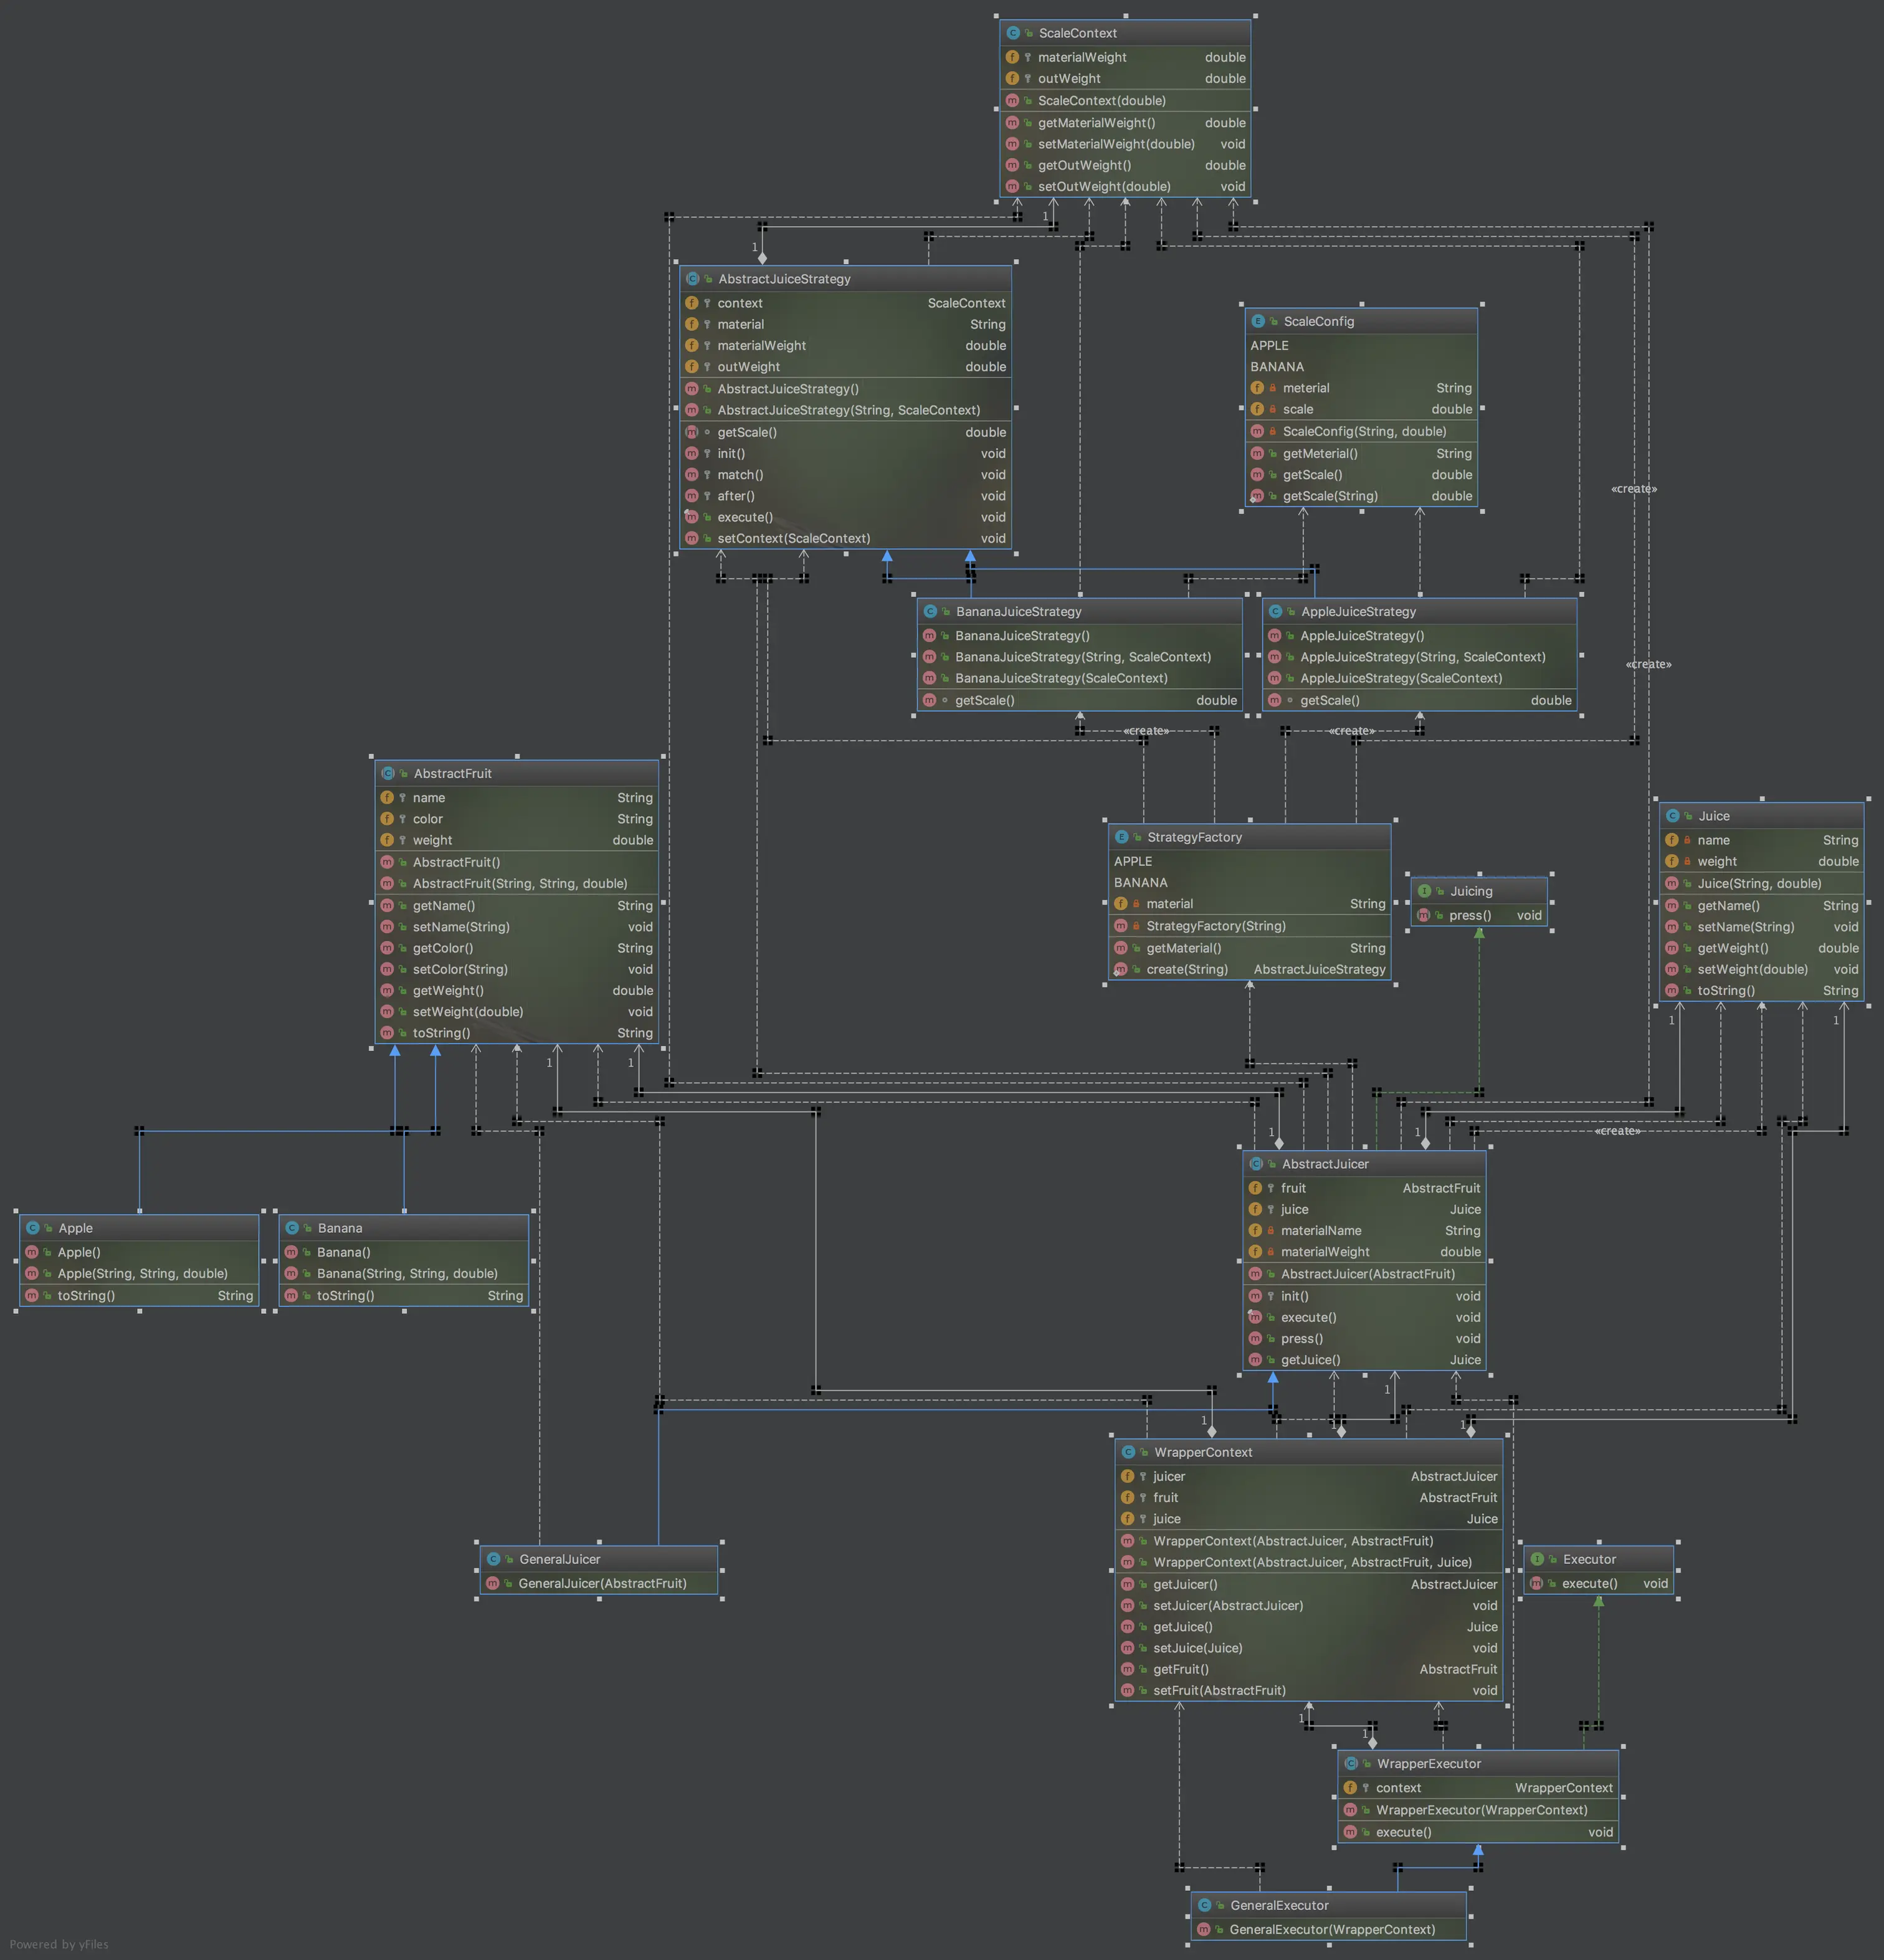Click the context field in WrapperExecutor
1884x1960 pixels.
[x=1398, y=1788]
